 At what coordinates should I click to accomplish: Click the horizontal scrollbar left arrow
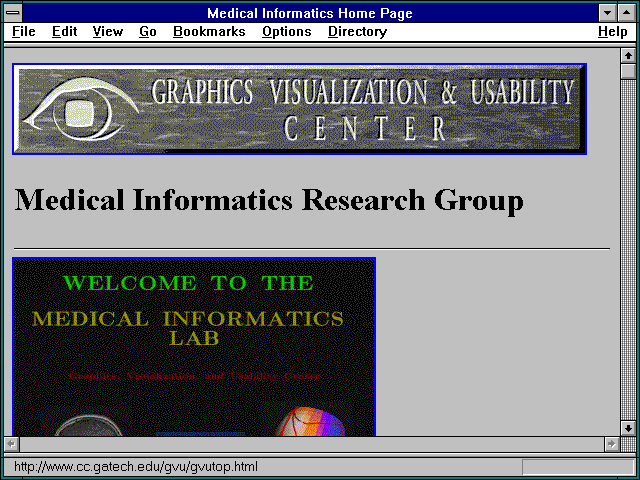[x=11, y=444]
